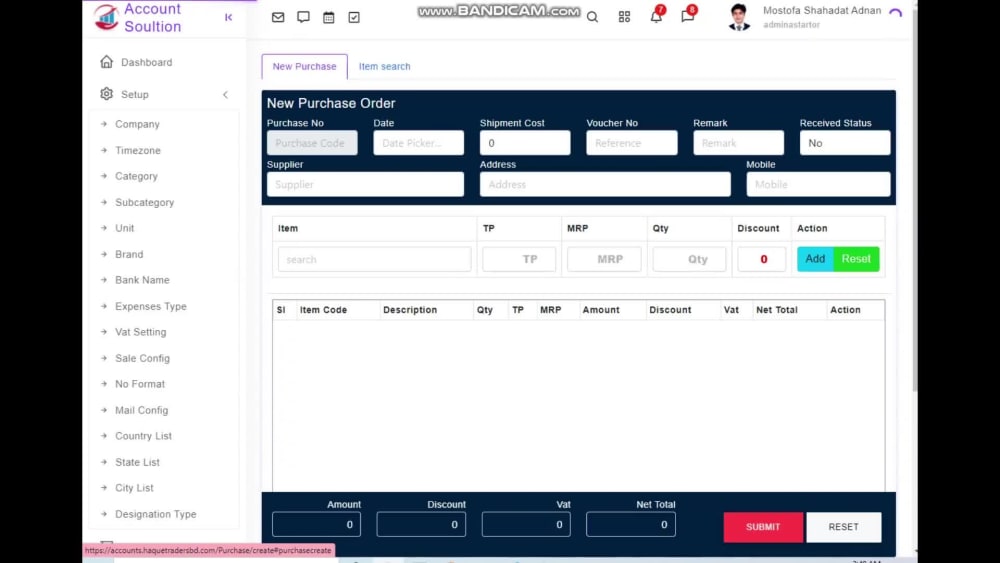
Task: Open the Date Picker field
Action: (x=418, y=143)
